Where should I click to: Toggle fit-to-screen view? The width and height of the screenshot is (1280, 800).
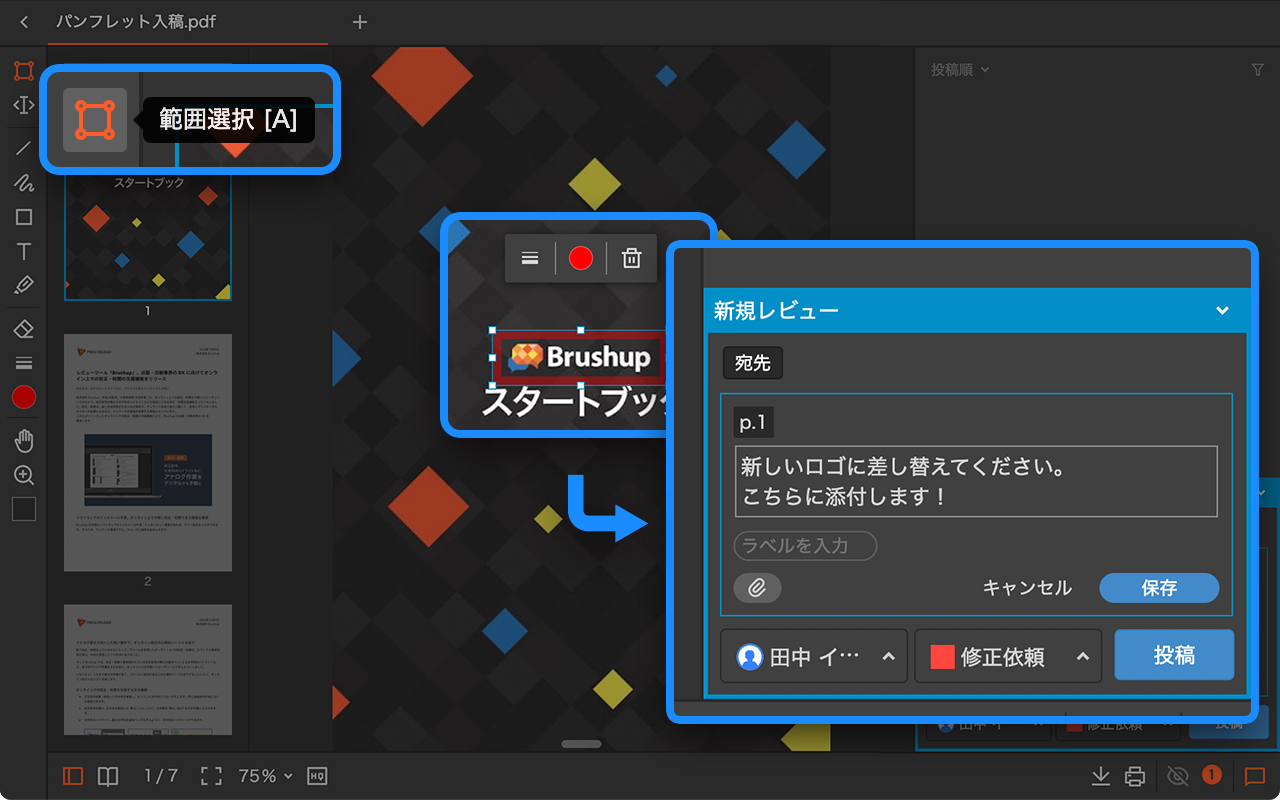tap(211, 776)
